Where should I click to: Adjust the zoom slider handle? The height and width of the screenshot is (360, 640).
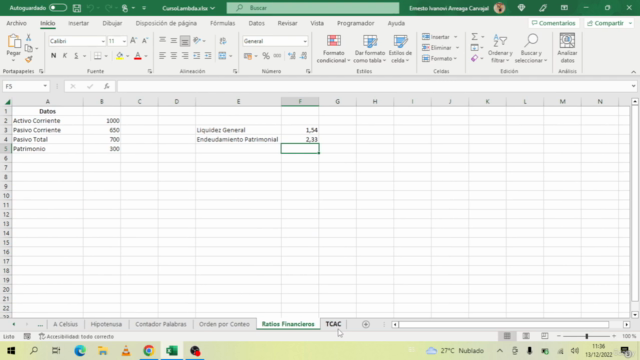click(587, 336)
